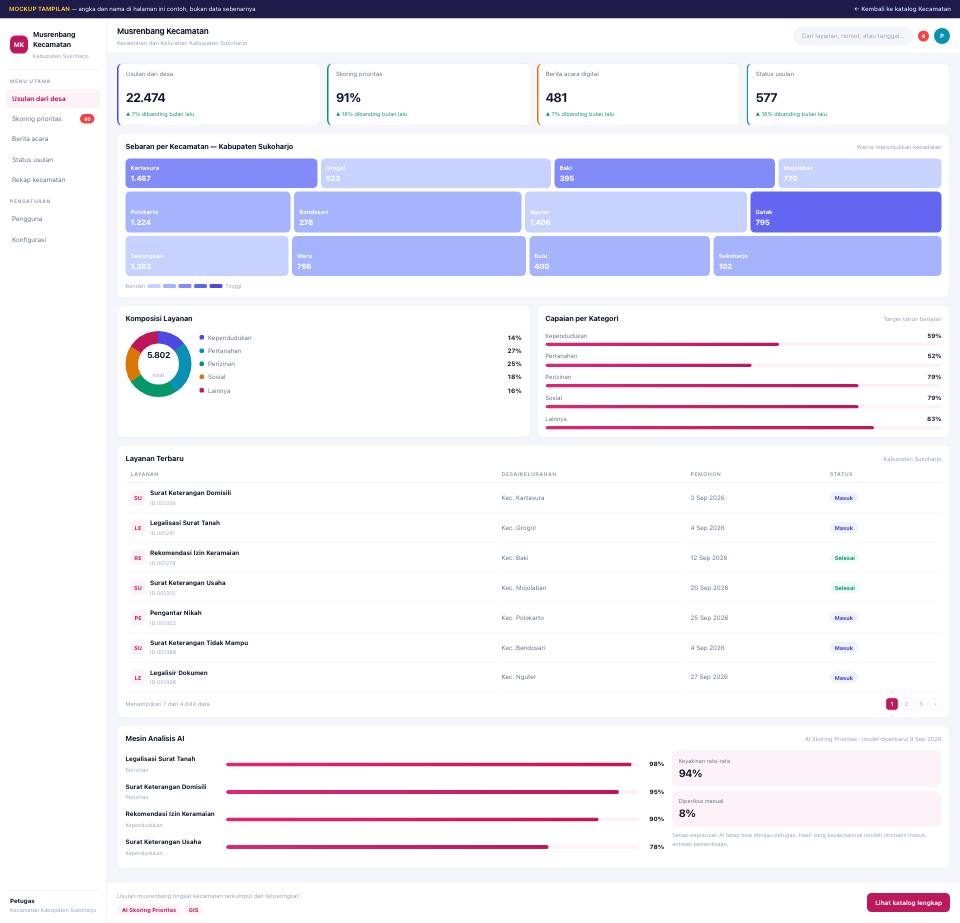Screen dimensions: 960x923
Task: Select Bulu 400 treemap tile
Action: pyautogui.click(x=620, y=256)
